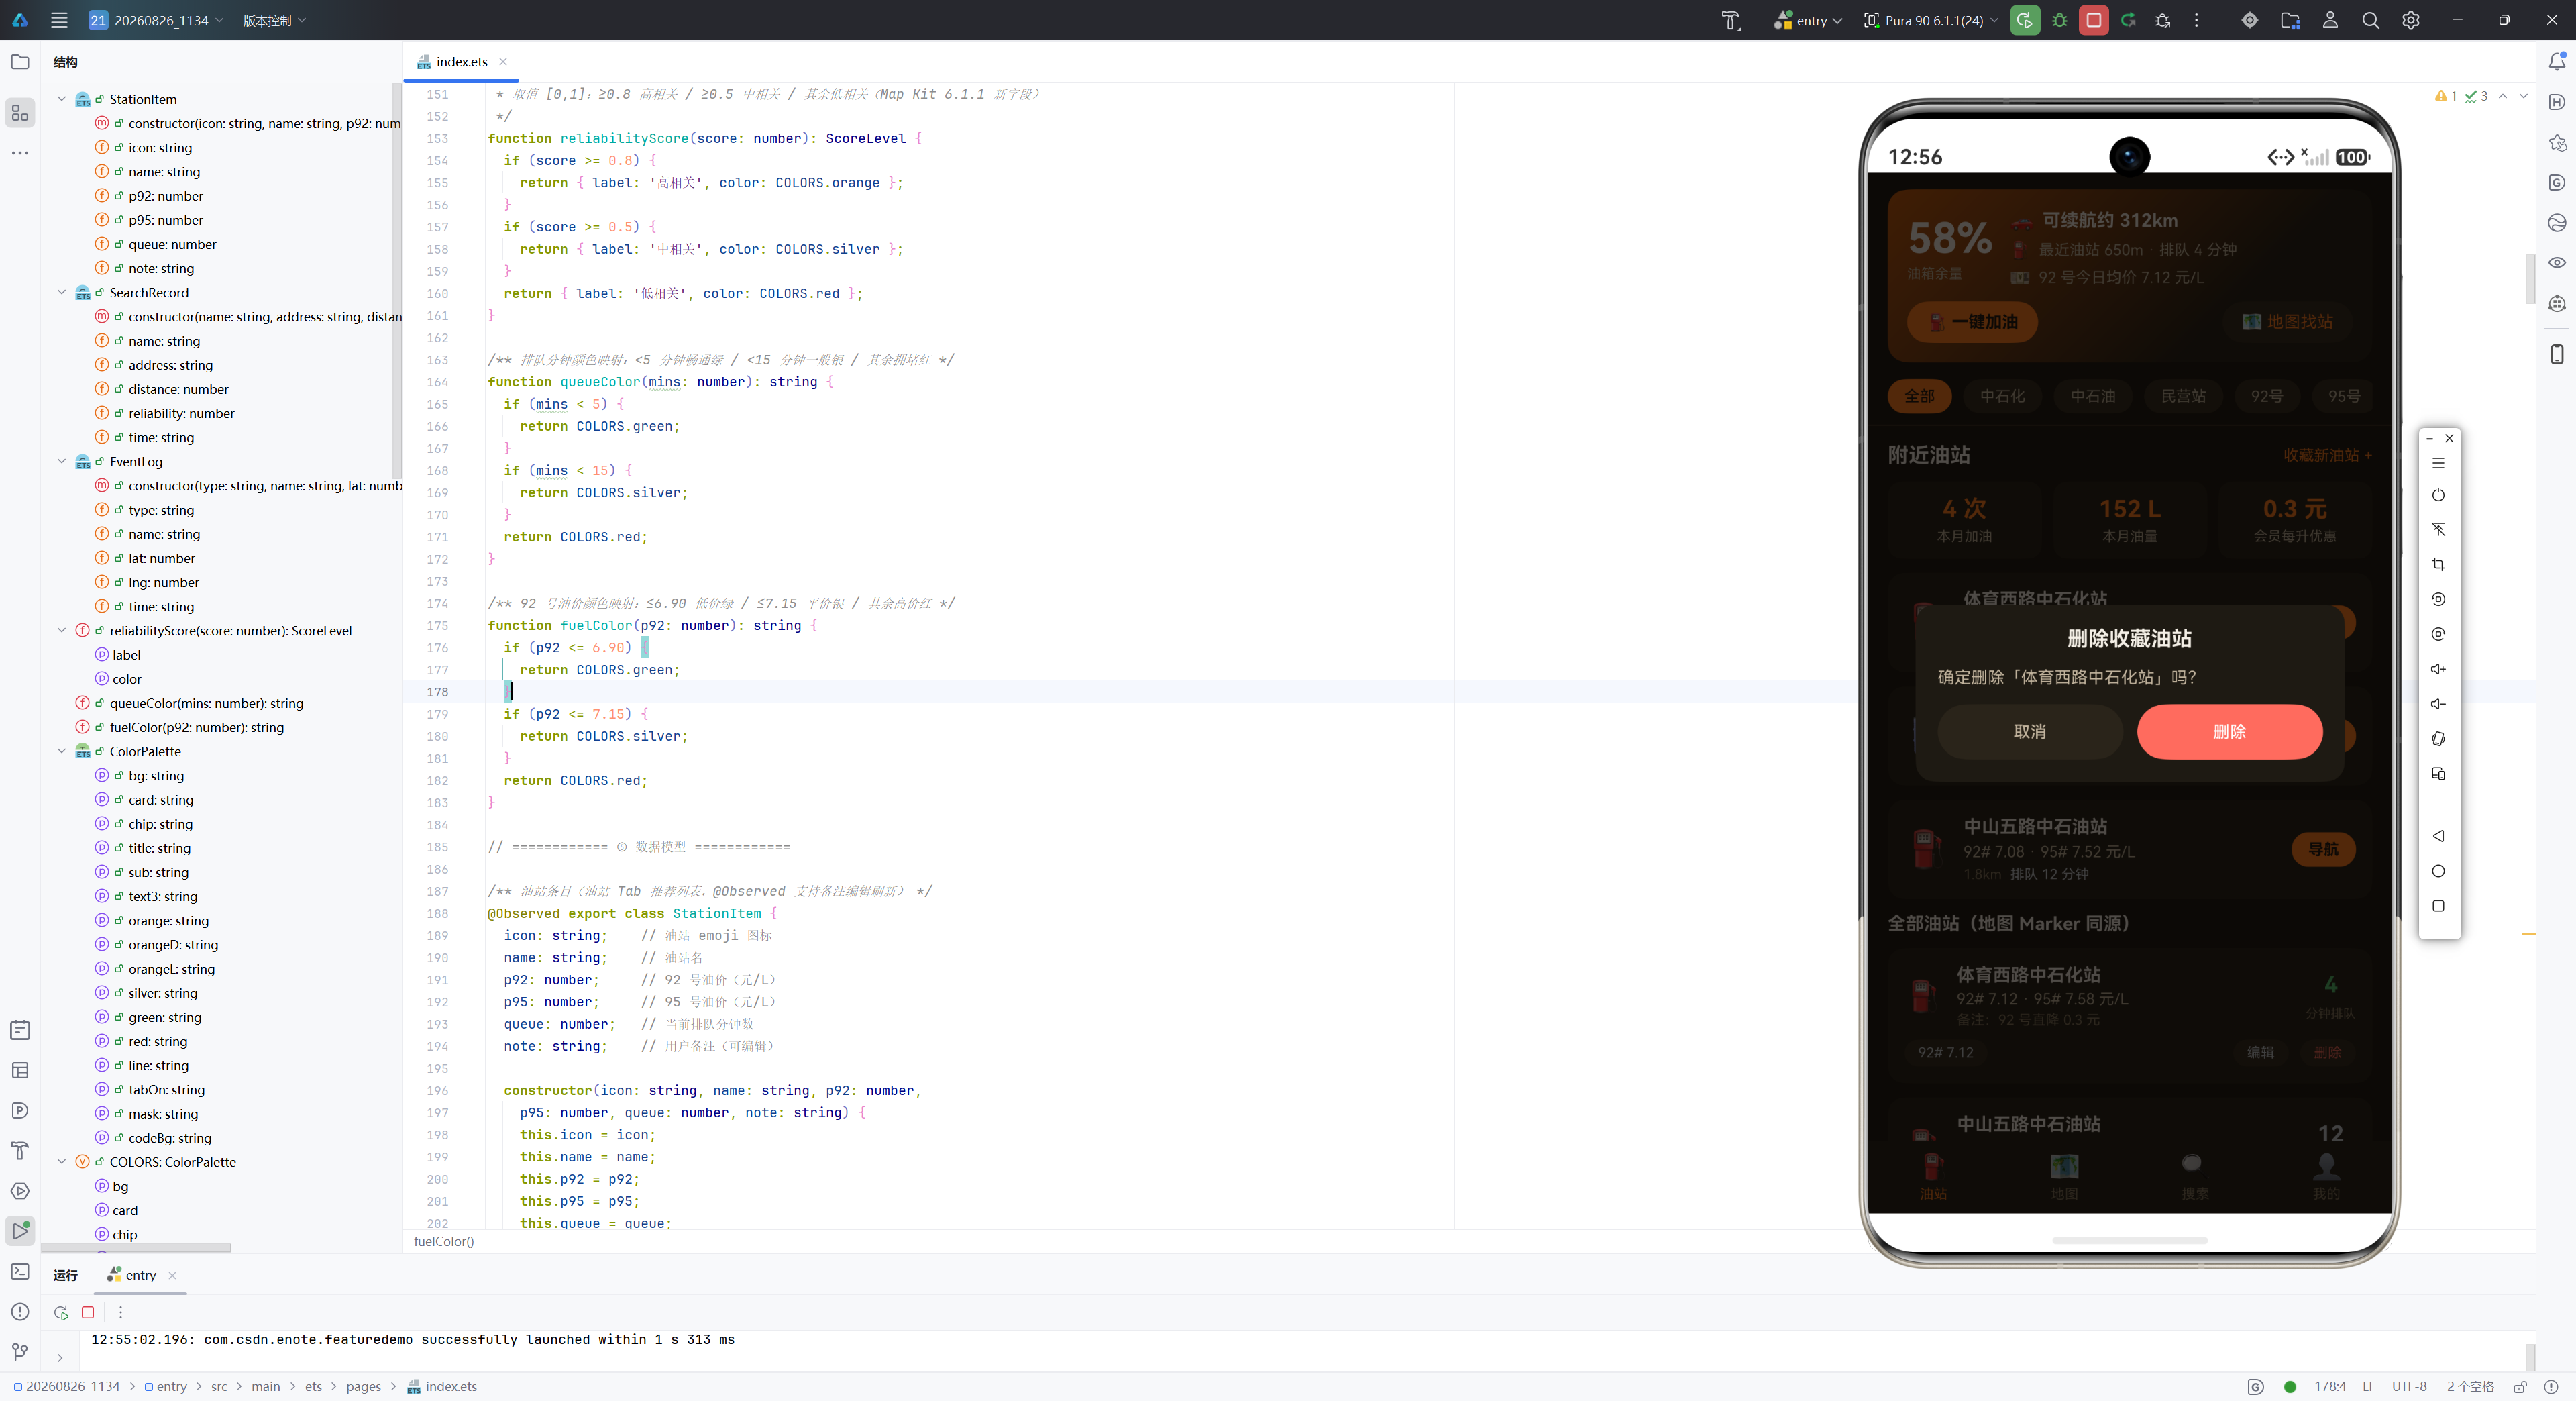This screenshot has width=2576, height=1401.
Task: Open the multi-device emulator icon
Action: (x=2438, y=774)
